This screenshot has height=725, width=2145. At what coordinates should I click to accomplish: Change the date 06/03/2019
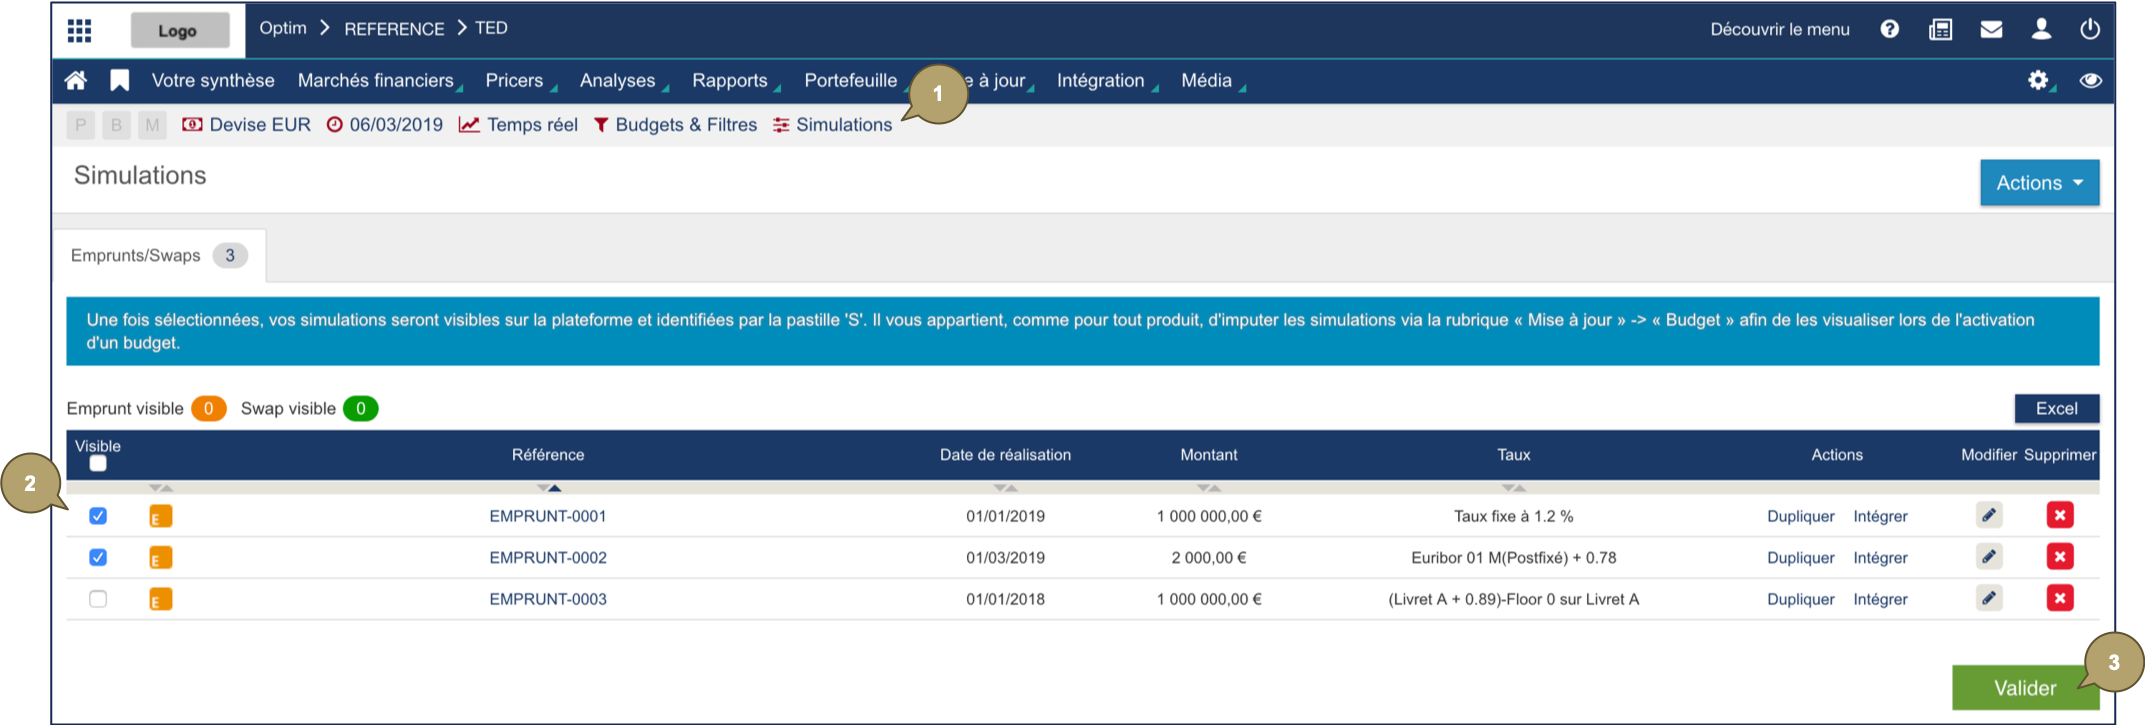click(x=385, y=125)
